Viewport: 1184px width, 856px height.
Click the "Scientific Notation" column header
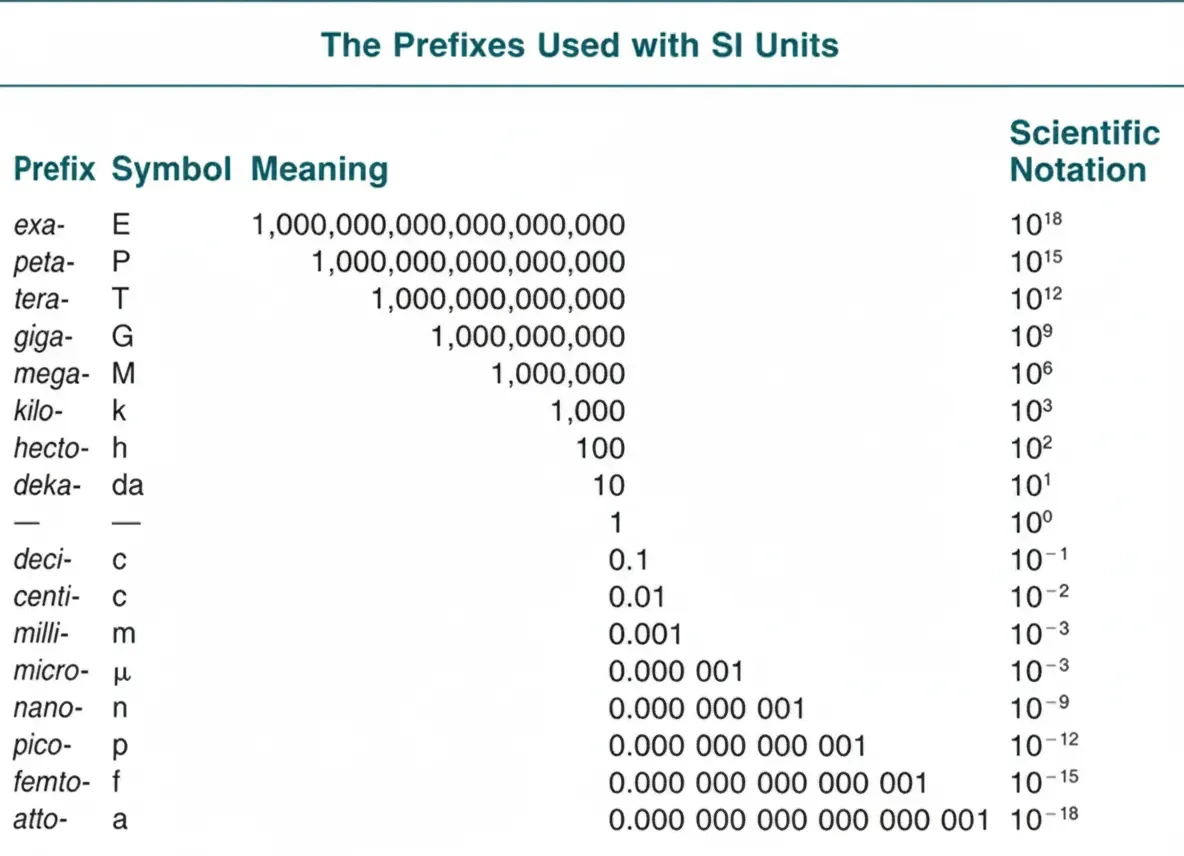[1084, 151]
